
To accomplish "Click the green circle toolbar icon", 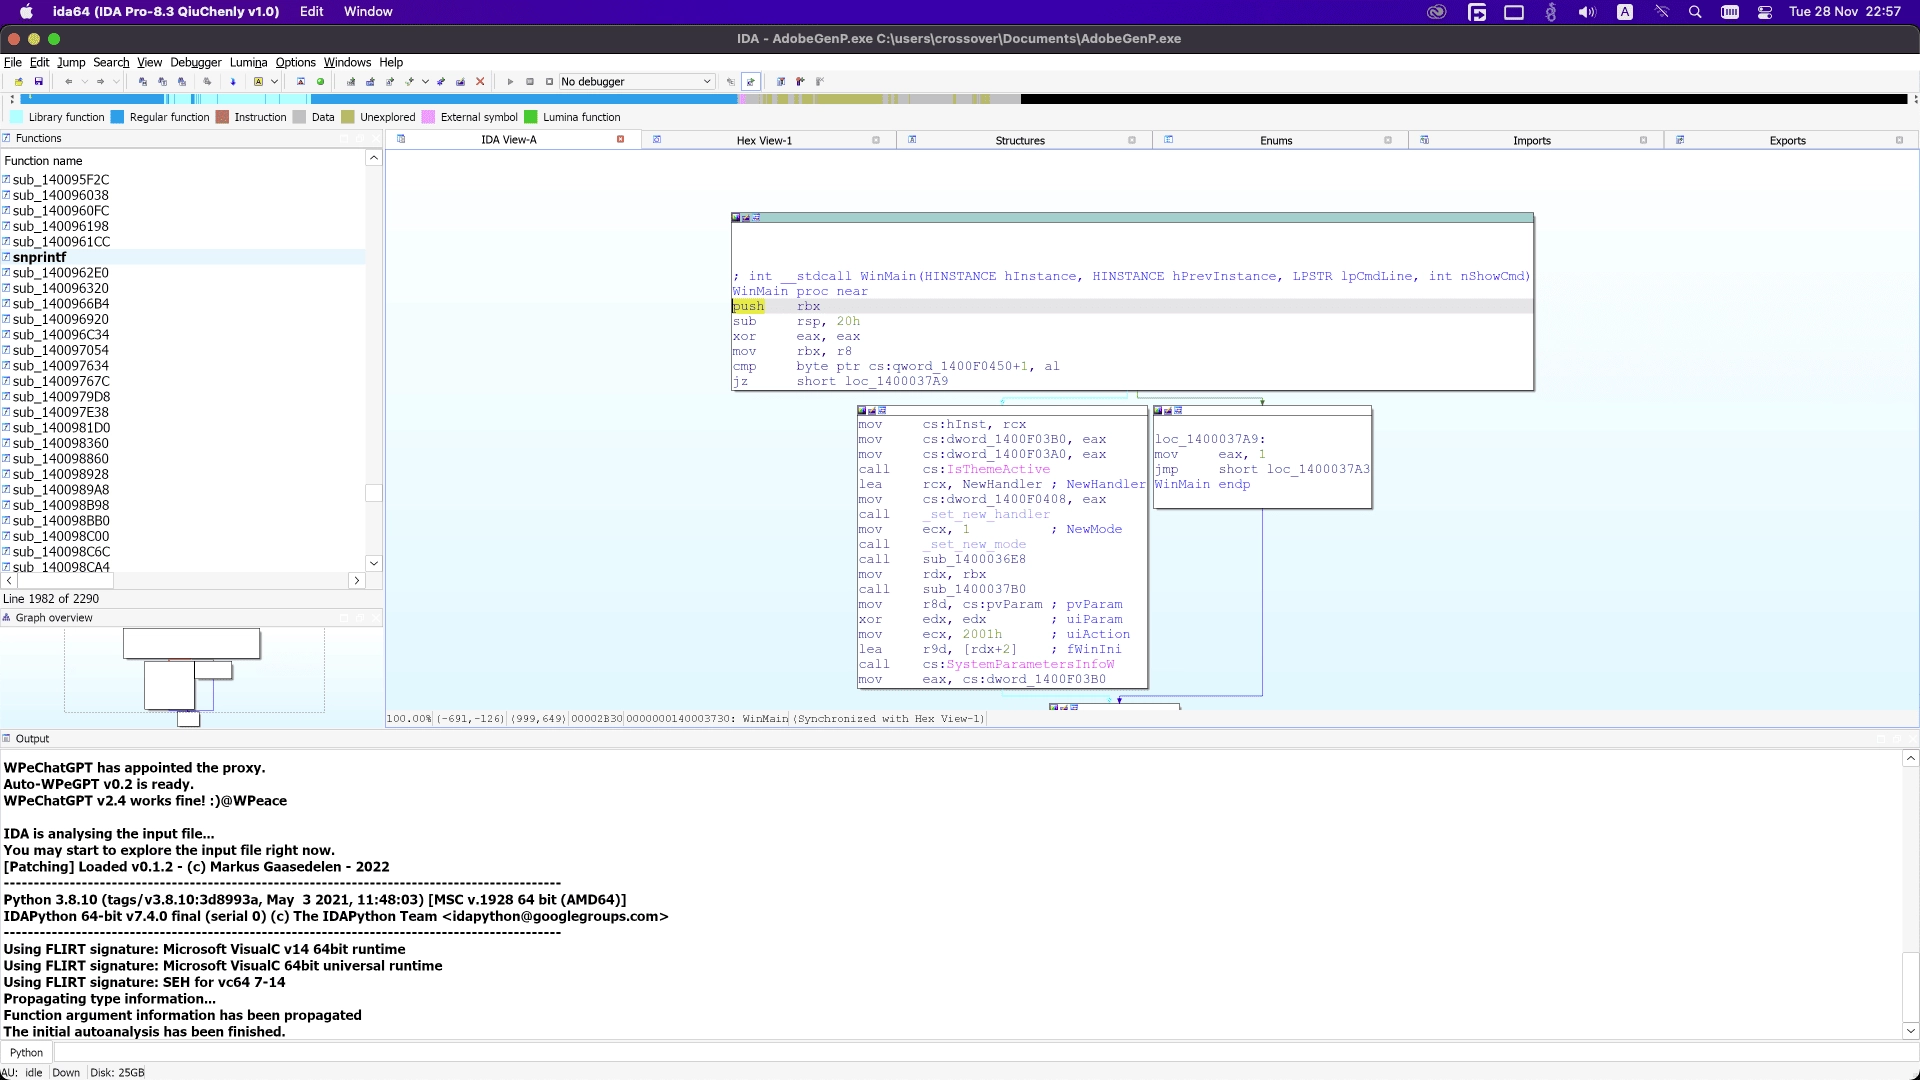I will [320, 82].
